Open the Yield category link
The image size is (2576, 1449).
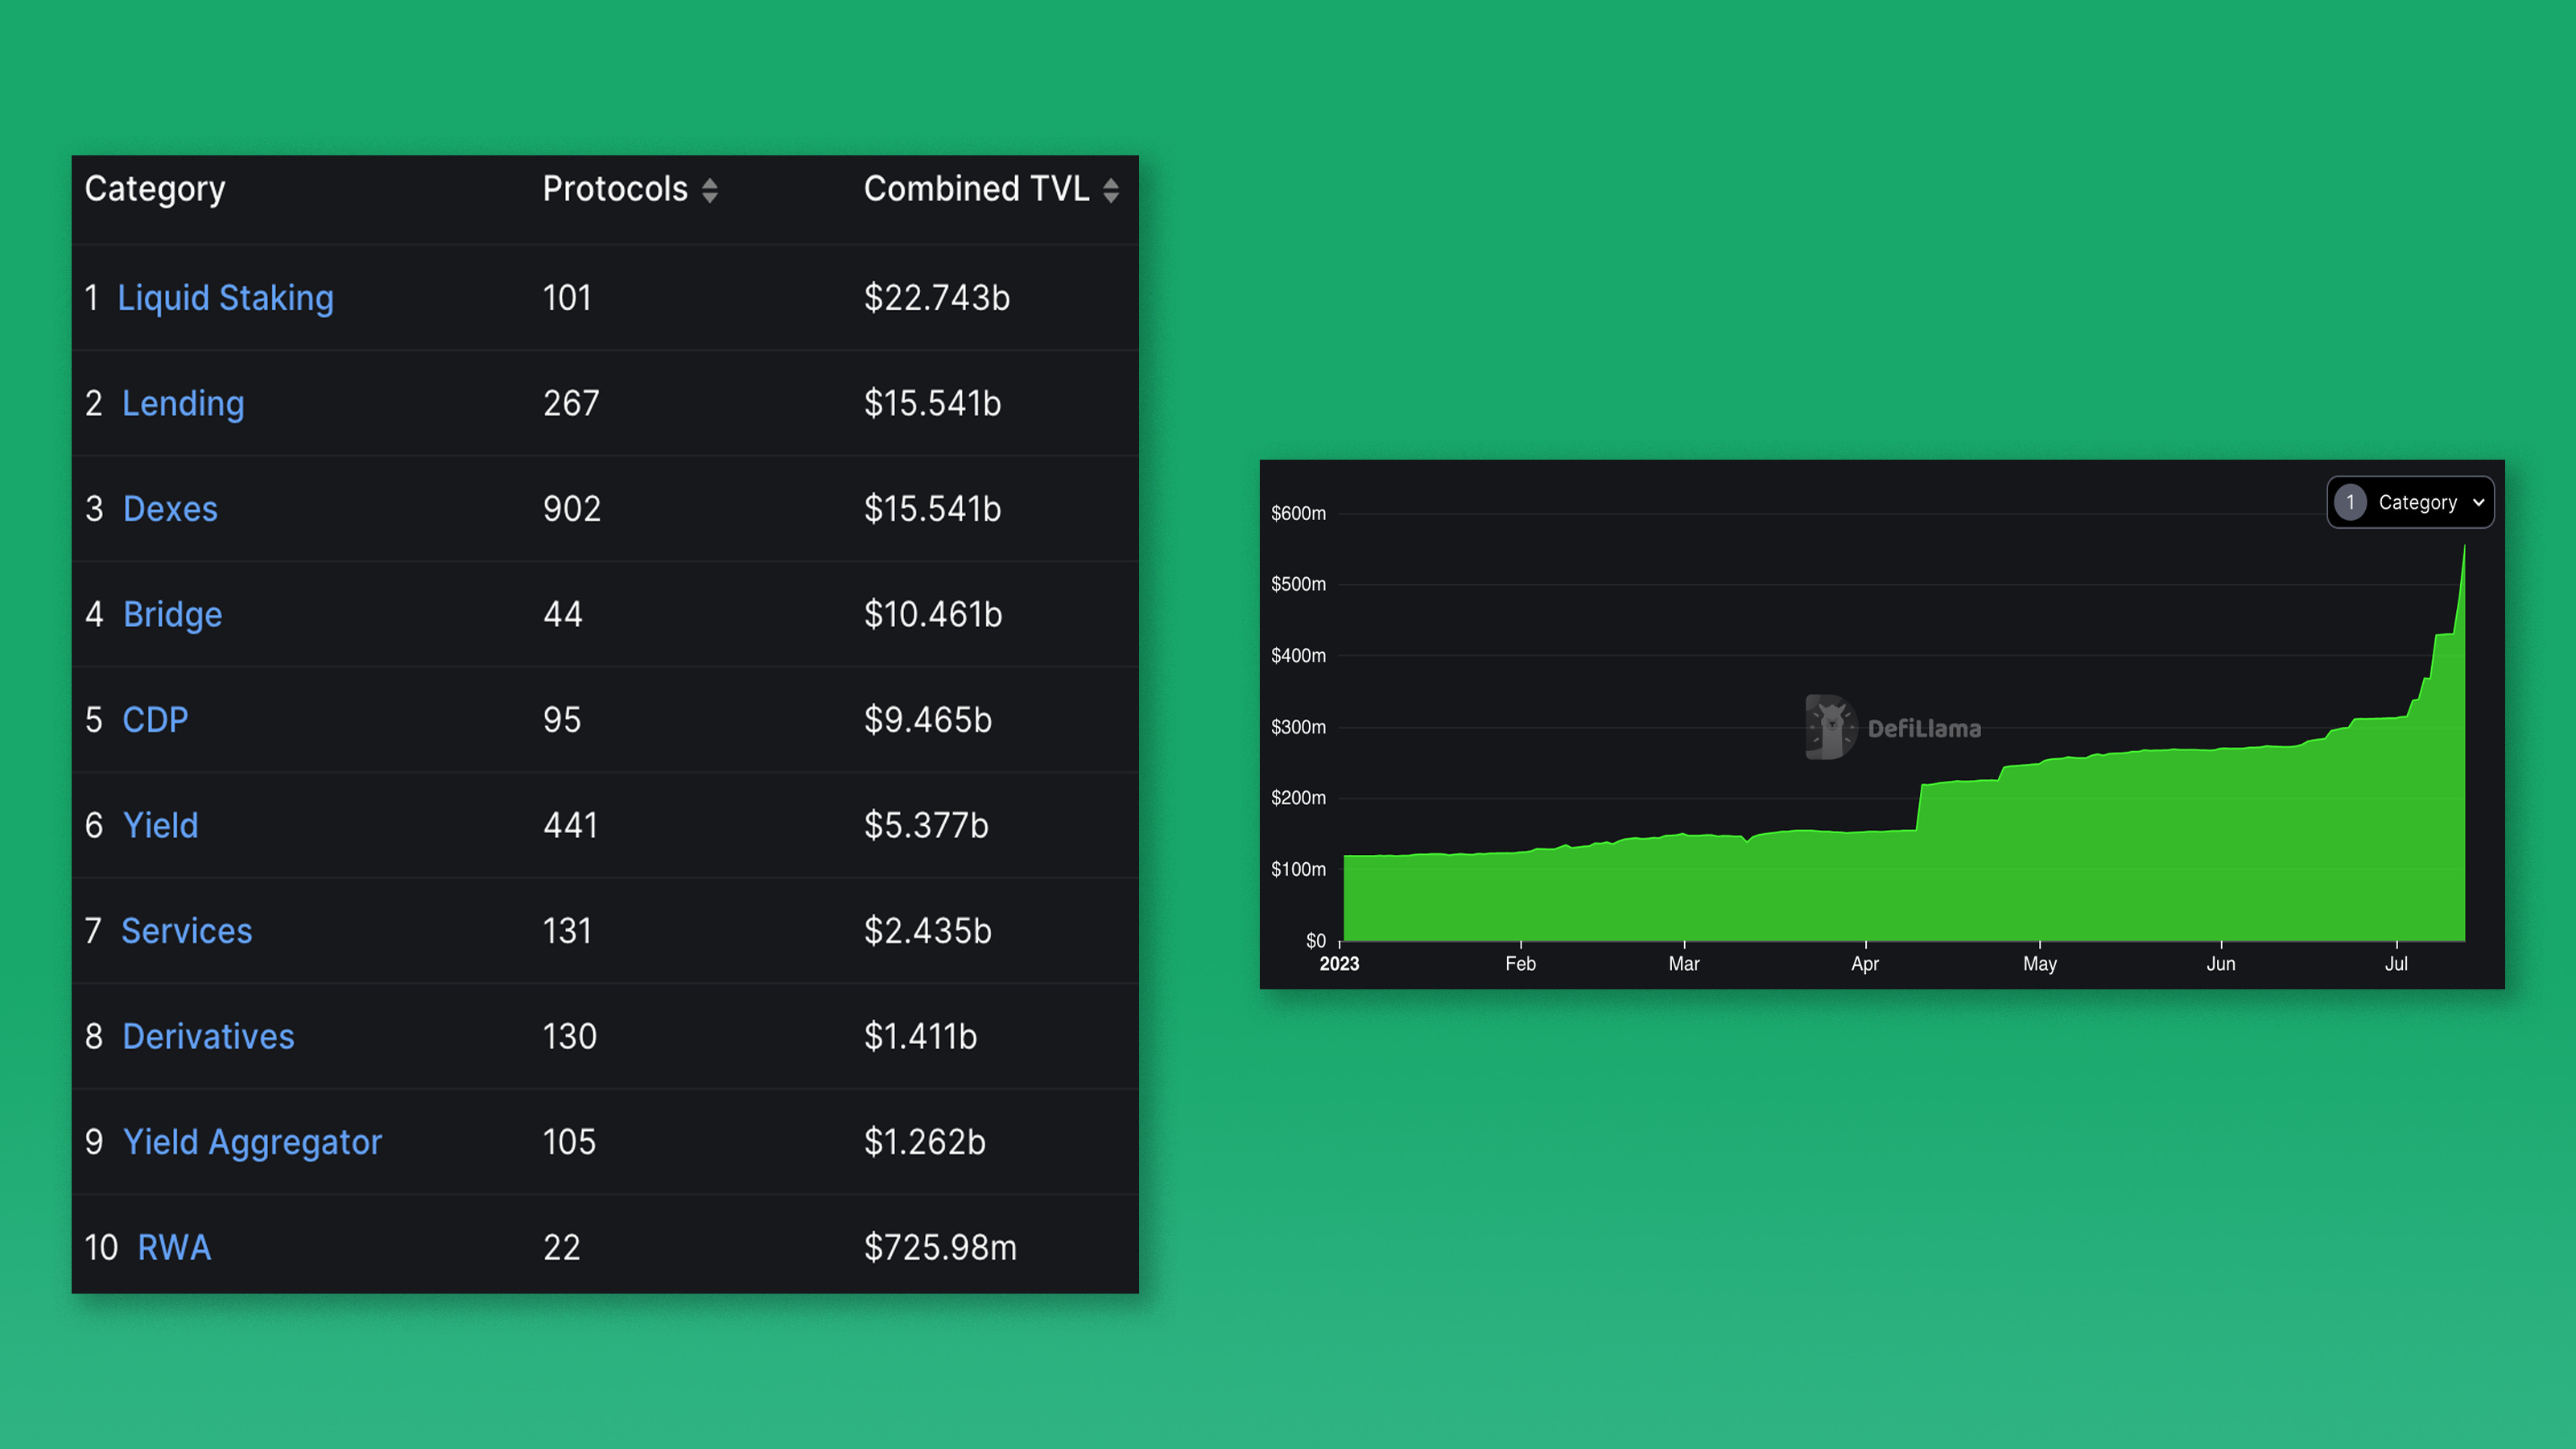click(x=160, y=825)
